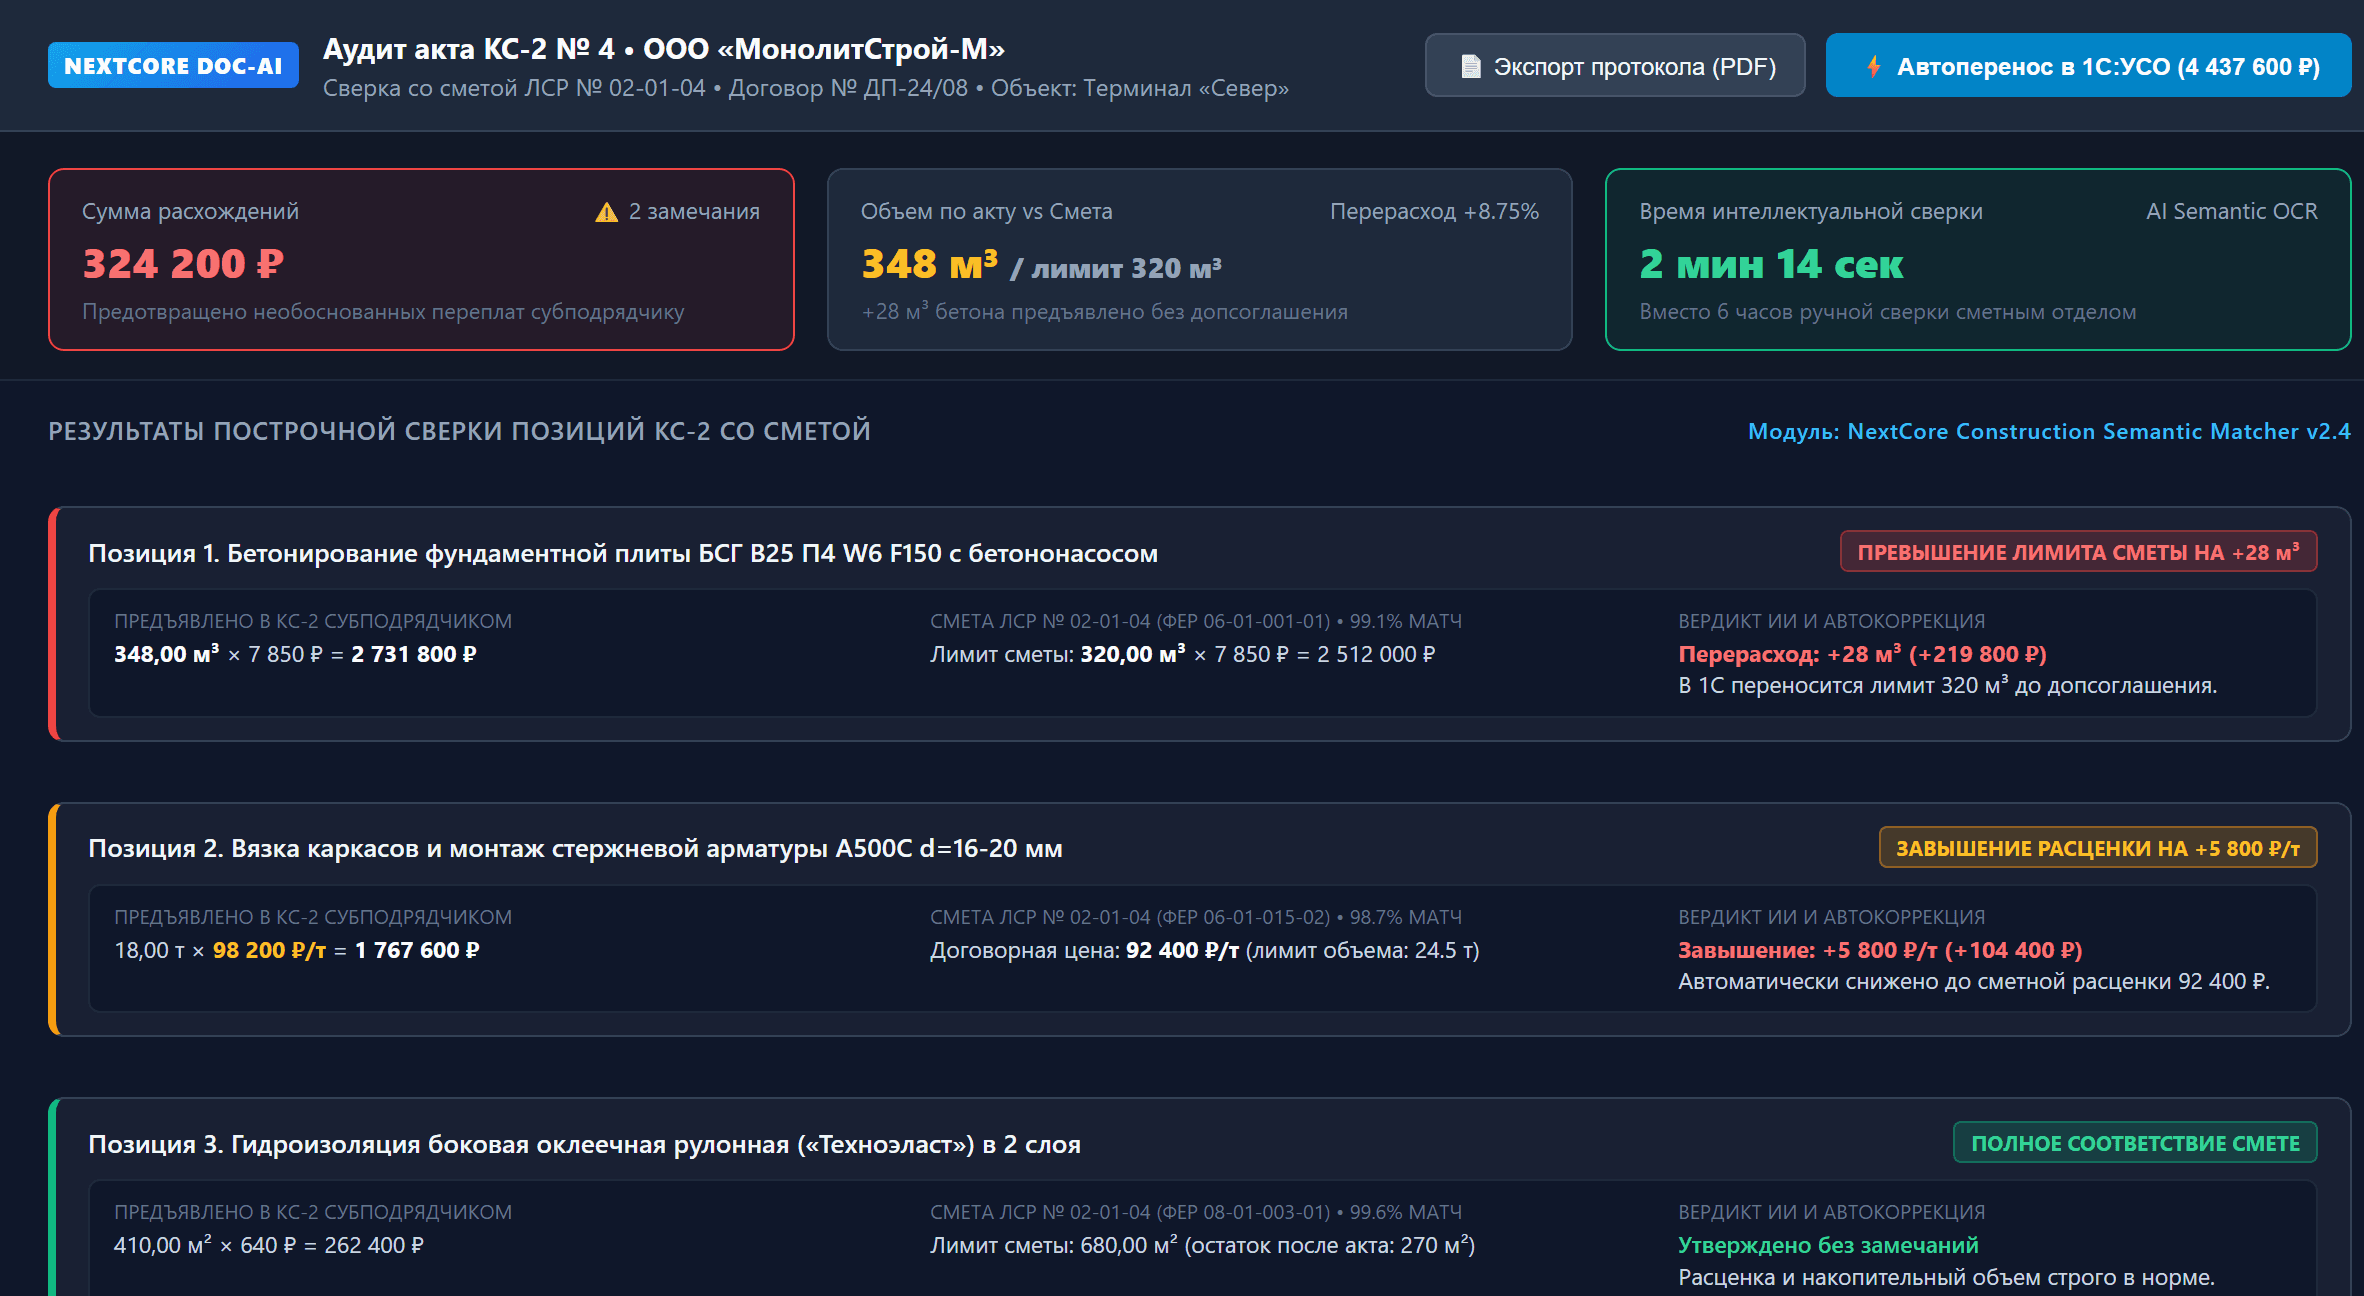Click the Завышение +5 800 ₽/т verdict
The image size is (2364, 1296).
coord(1880,950)
